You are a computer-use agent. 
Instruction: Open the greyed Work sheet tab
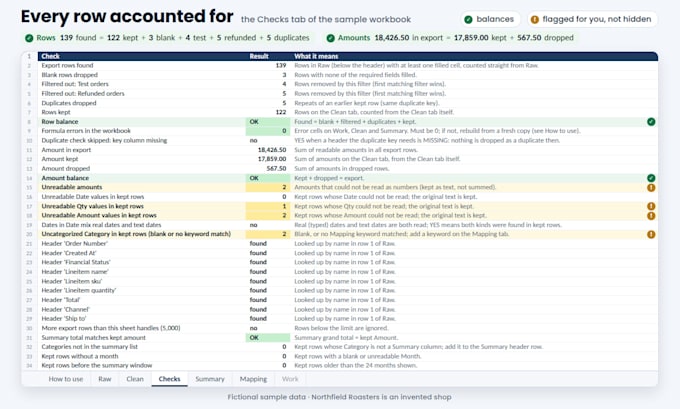pyautogui.click(x=290, y=379)
